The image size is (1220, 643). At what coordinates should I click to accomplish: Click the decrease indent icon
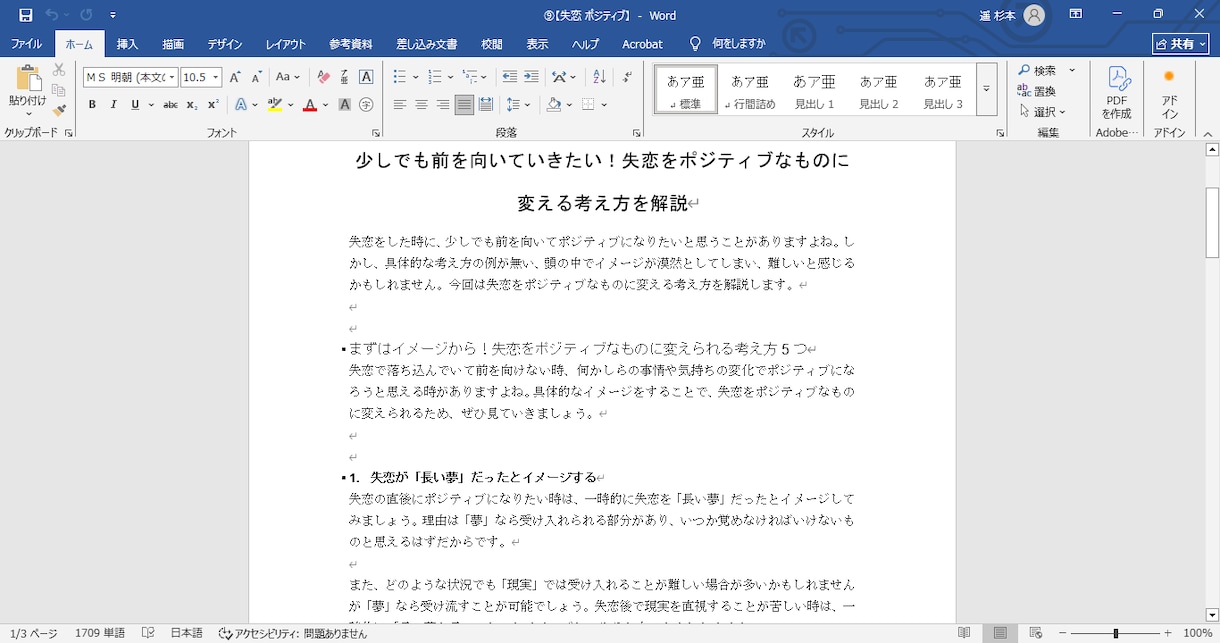click(510, 77)
